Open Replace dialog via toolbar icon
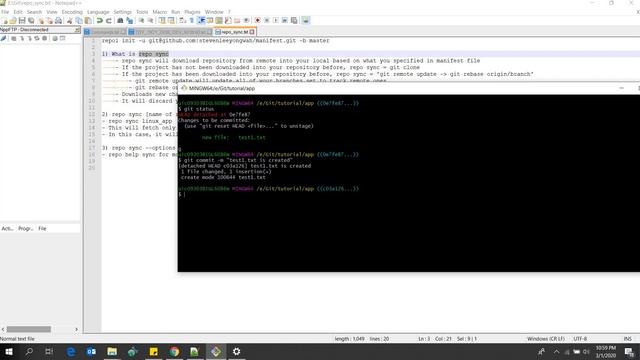Screen dimensions: 640x360 [129, 20]
